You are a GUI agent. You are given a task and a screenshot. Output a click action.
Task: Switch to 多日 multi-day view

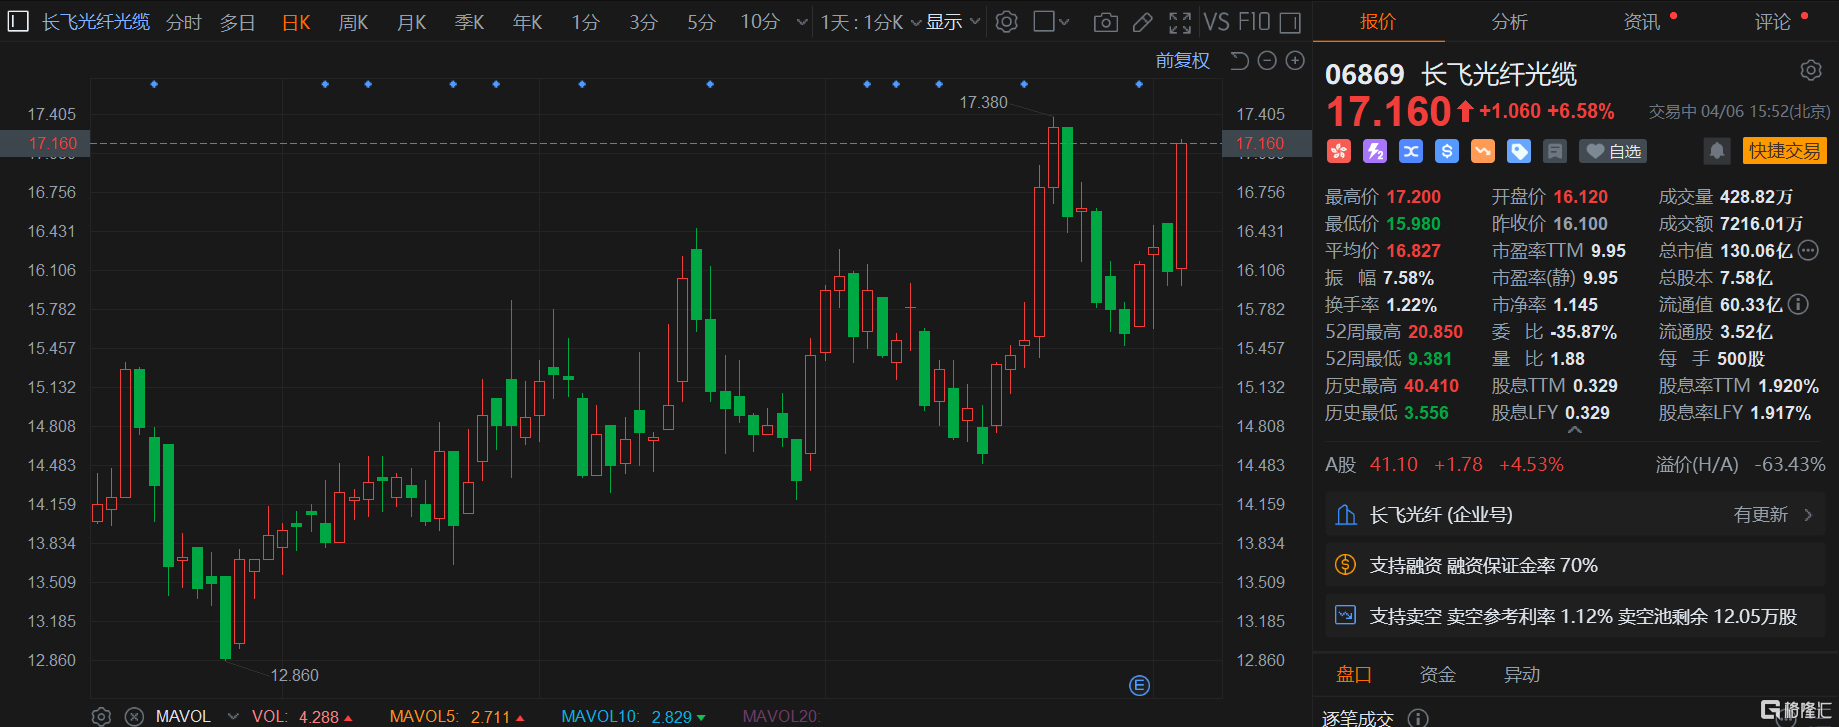tap(238, 22)
